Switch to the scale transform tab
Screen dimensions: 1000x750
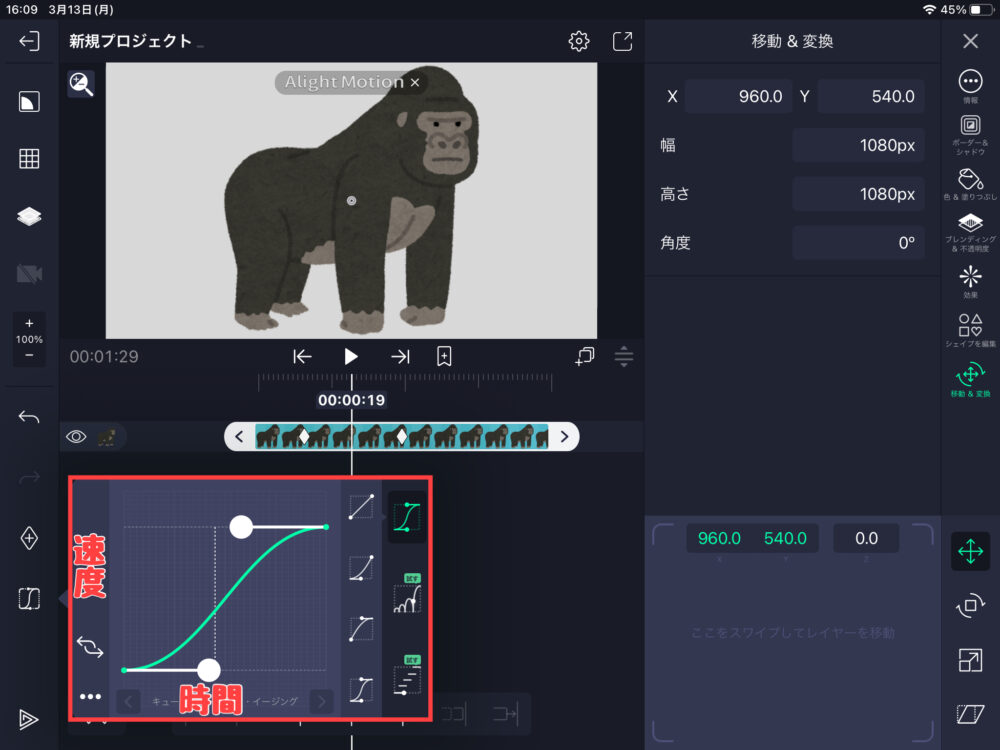[970, 660]
